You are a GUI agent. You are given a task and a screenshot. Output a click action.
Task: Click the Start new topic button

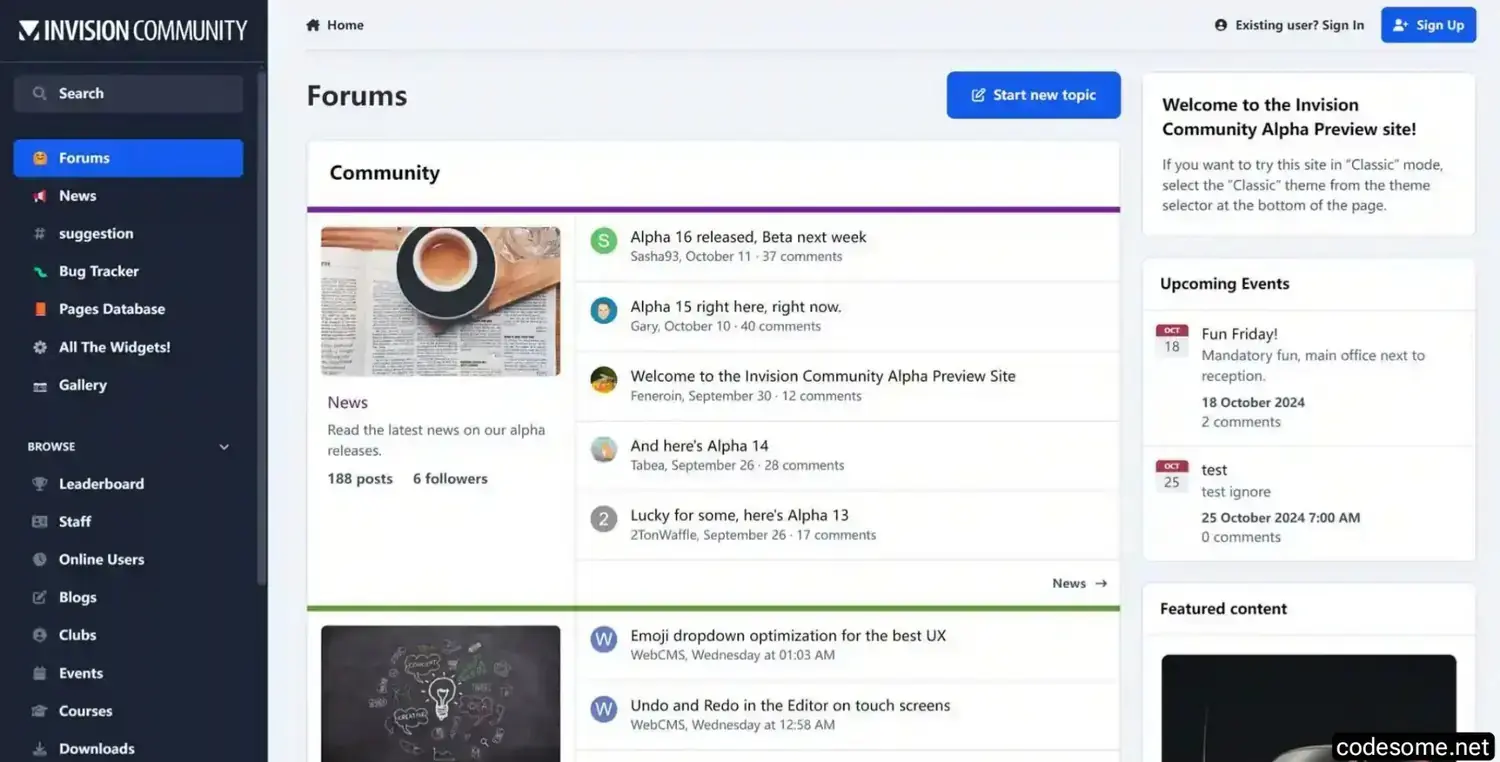click(x=1033, y=95)
